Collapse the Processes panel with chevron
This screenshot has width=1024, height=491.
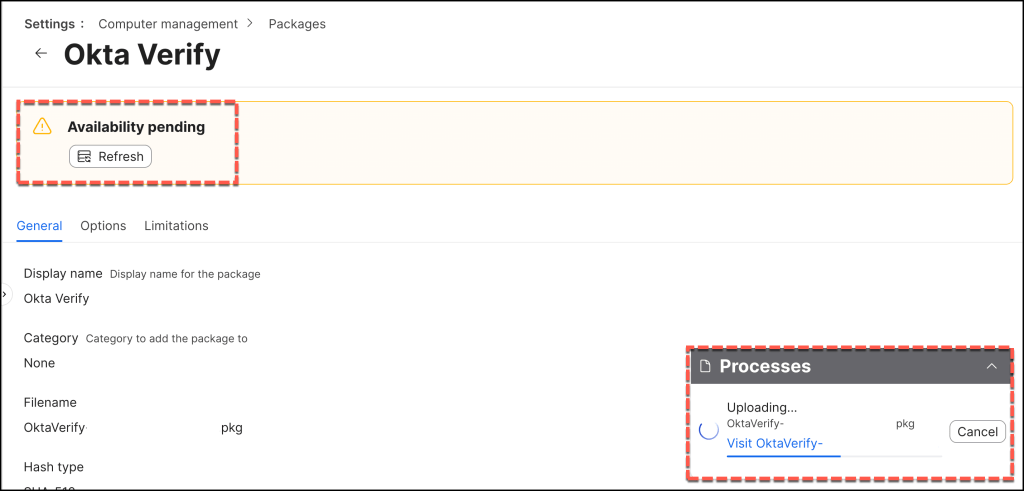tap(991, 366)
